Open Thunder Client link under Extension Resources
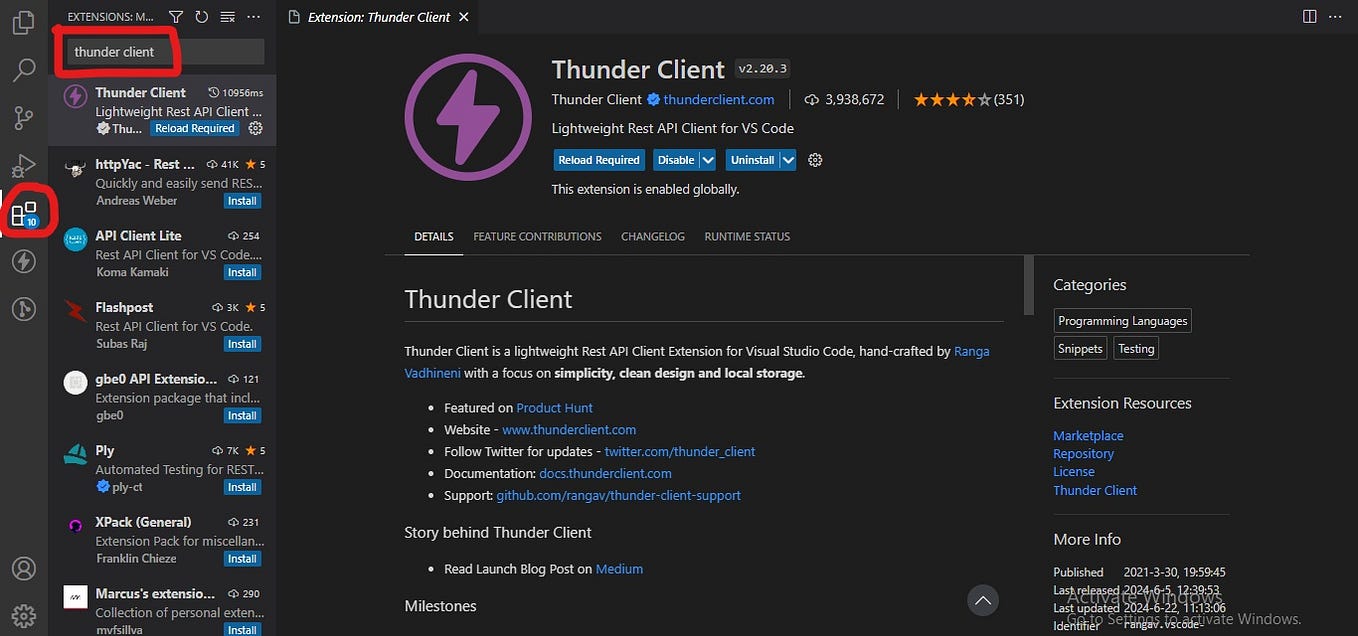Image resolution: width=1358 pixels, height=636 pixels. 1095,490
